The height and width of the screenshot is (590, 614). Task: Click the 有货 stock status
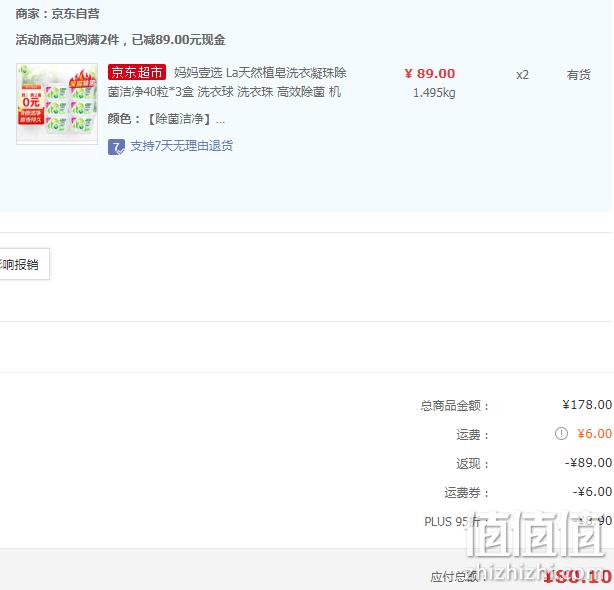[x=578, y=74]
